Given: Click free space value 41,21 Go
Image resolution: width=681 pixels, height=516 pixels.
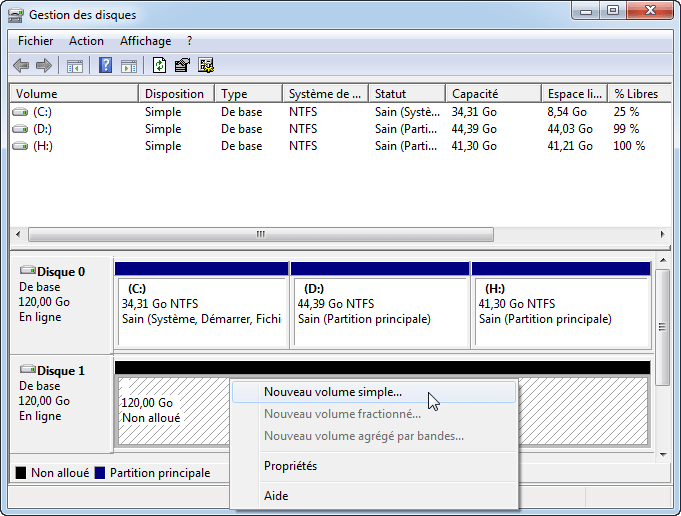Looking at the screenshot, I should (x=570, y=146).
